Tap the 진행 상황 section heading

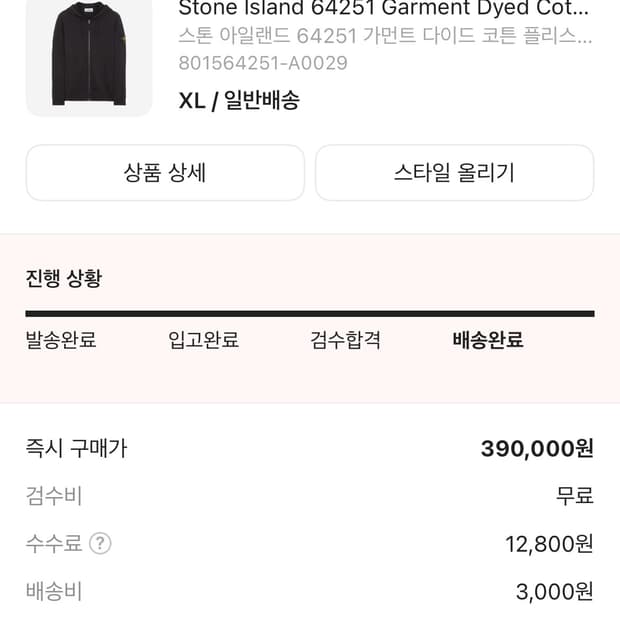[x=64, y=279]
